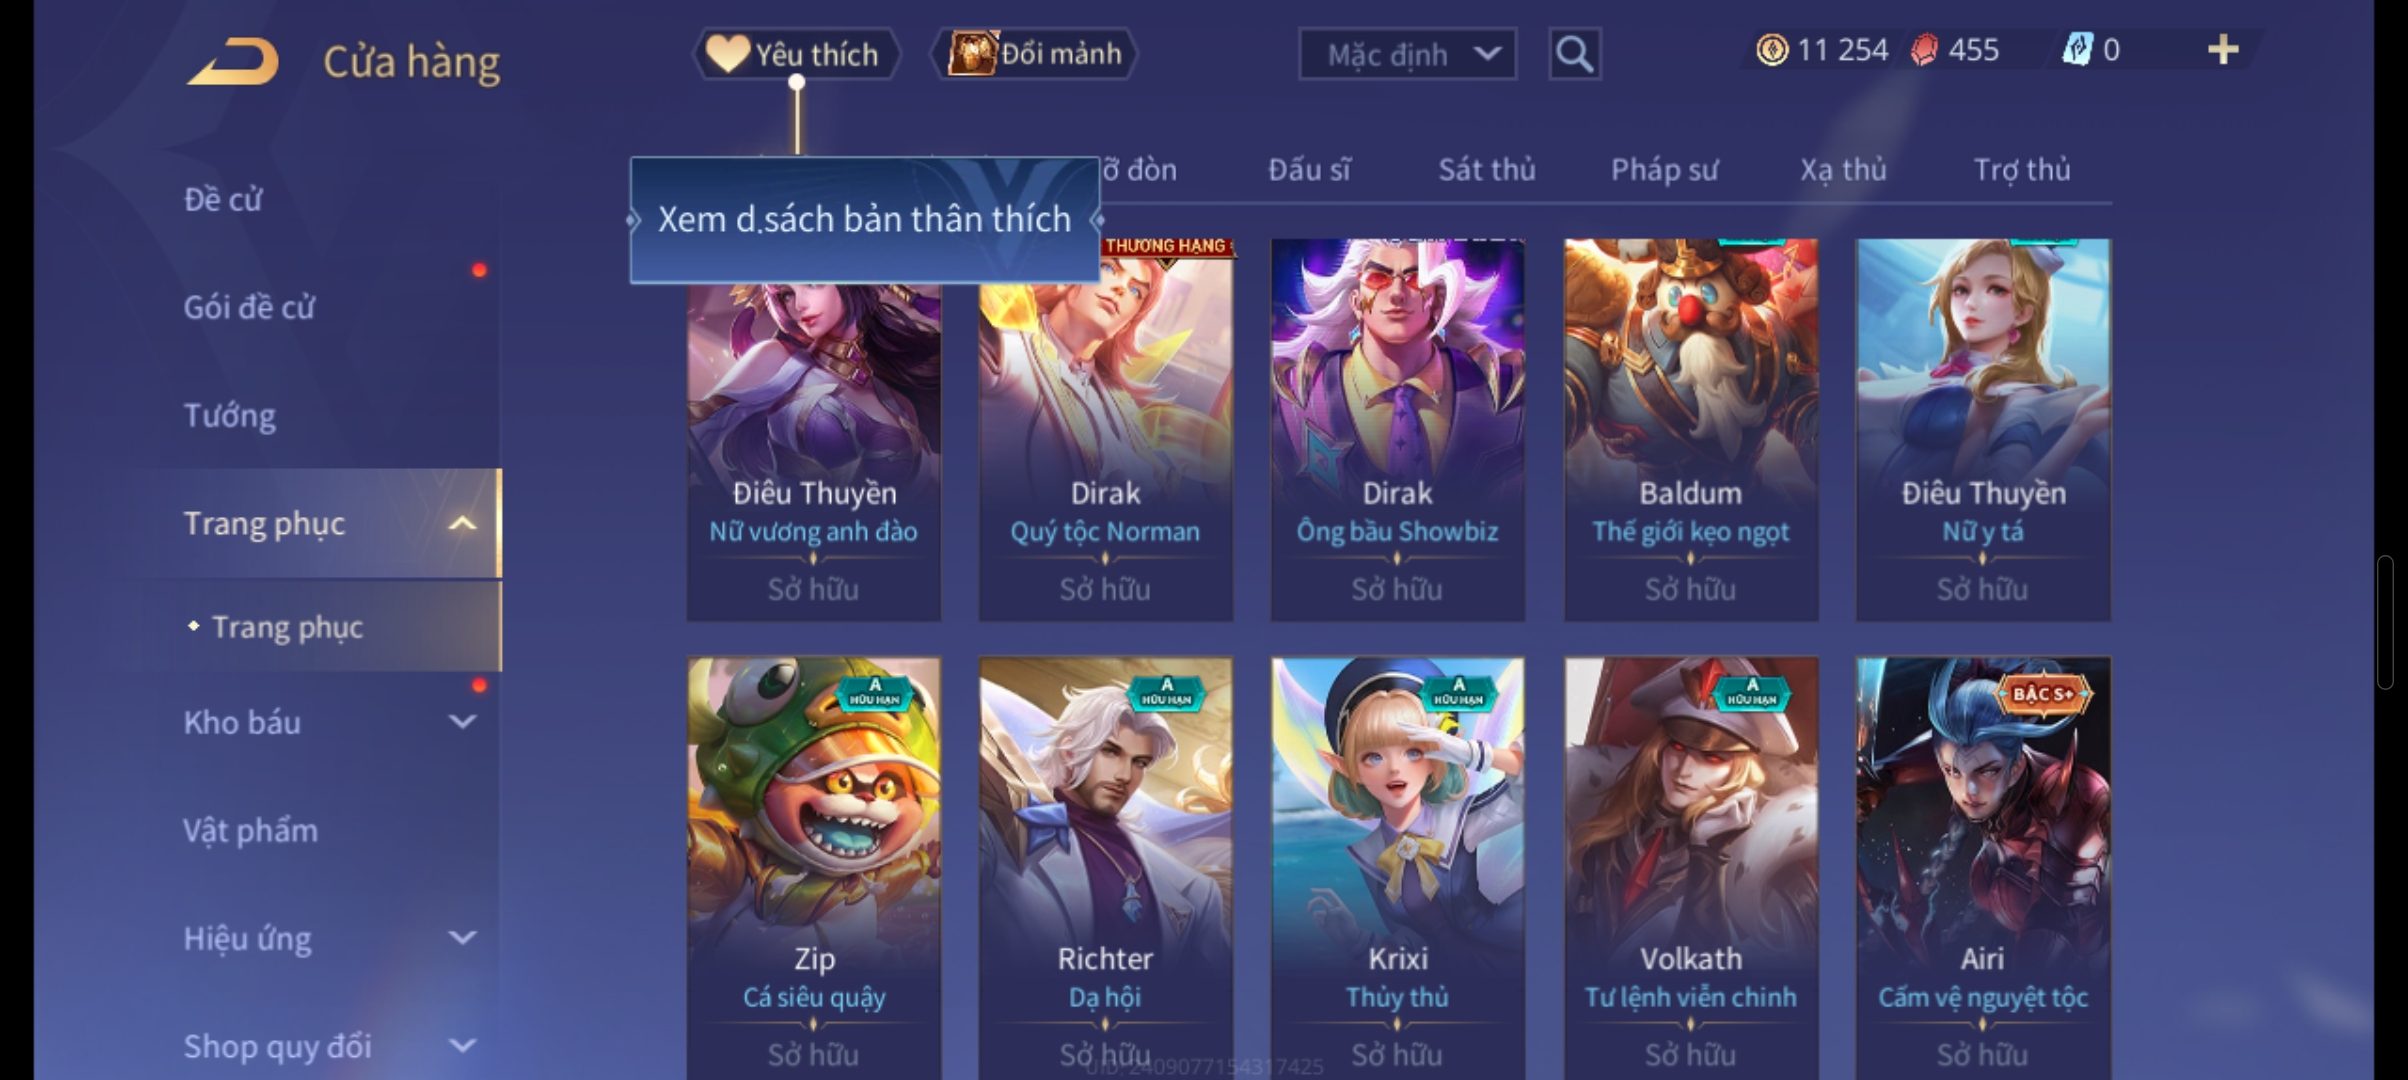
Task: Expand the Hiệu ứng sidebar section
Action: click(462, 937)
